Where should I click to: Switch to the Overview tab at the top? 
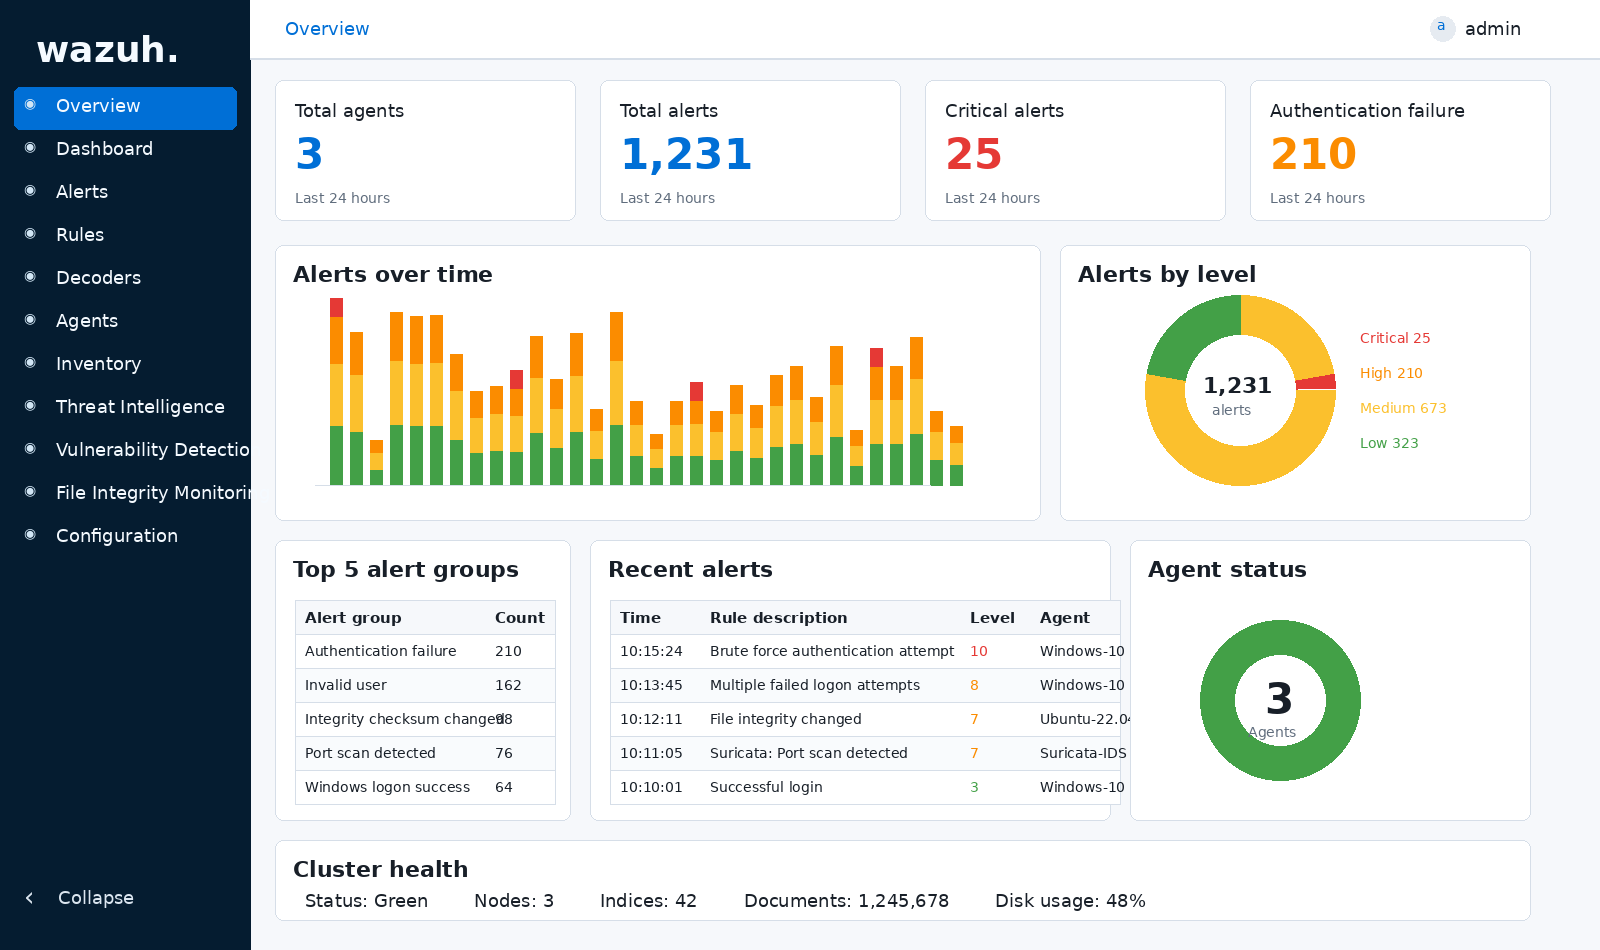click(327, 29)
